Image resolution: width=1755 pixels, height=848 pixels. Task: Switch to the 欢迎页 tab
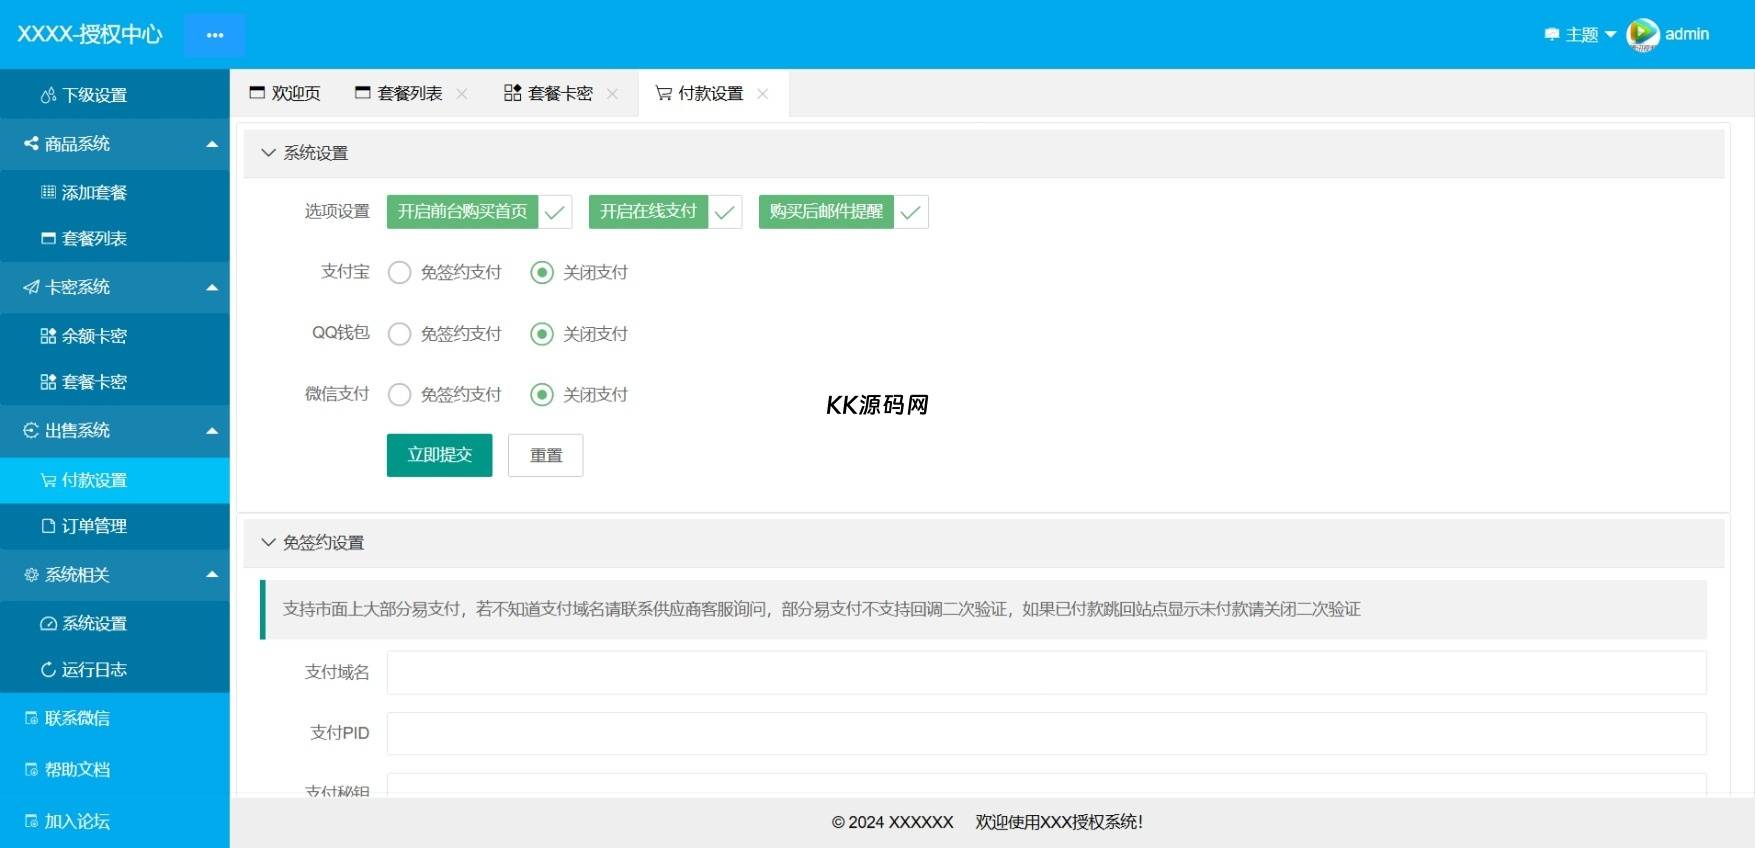[285, 94]
